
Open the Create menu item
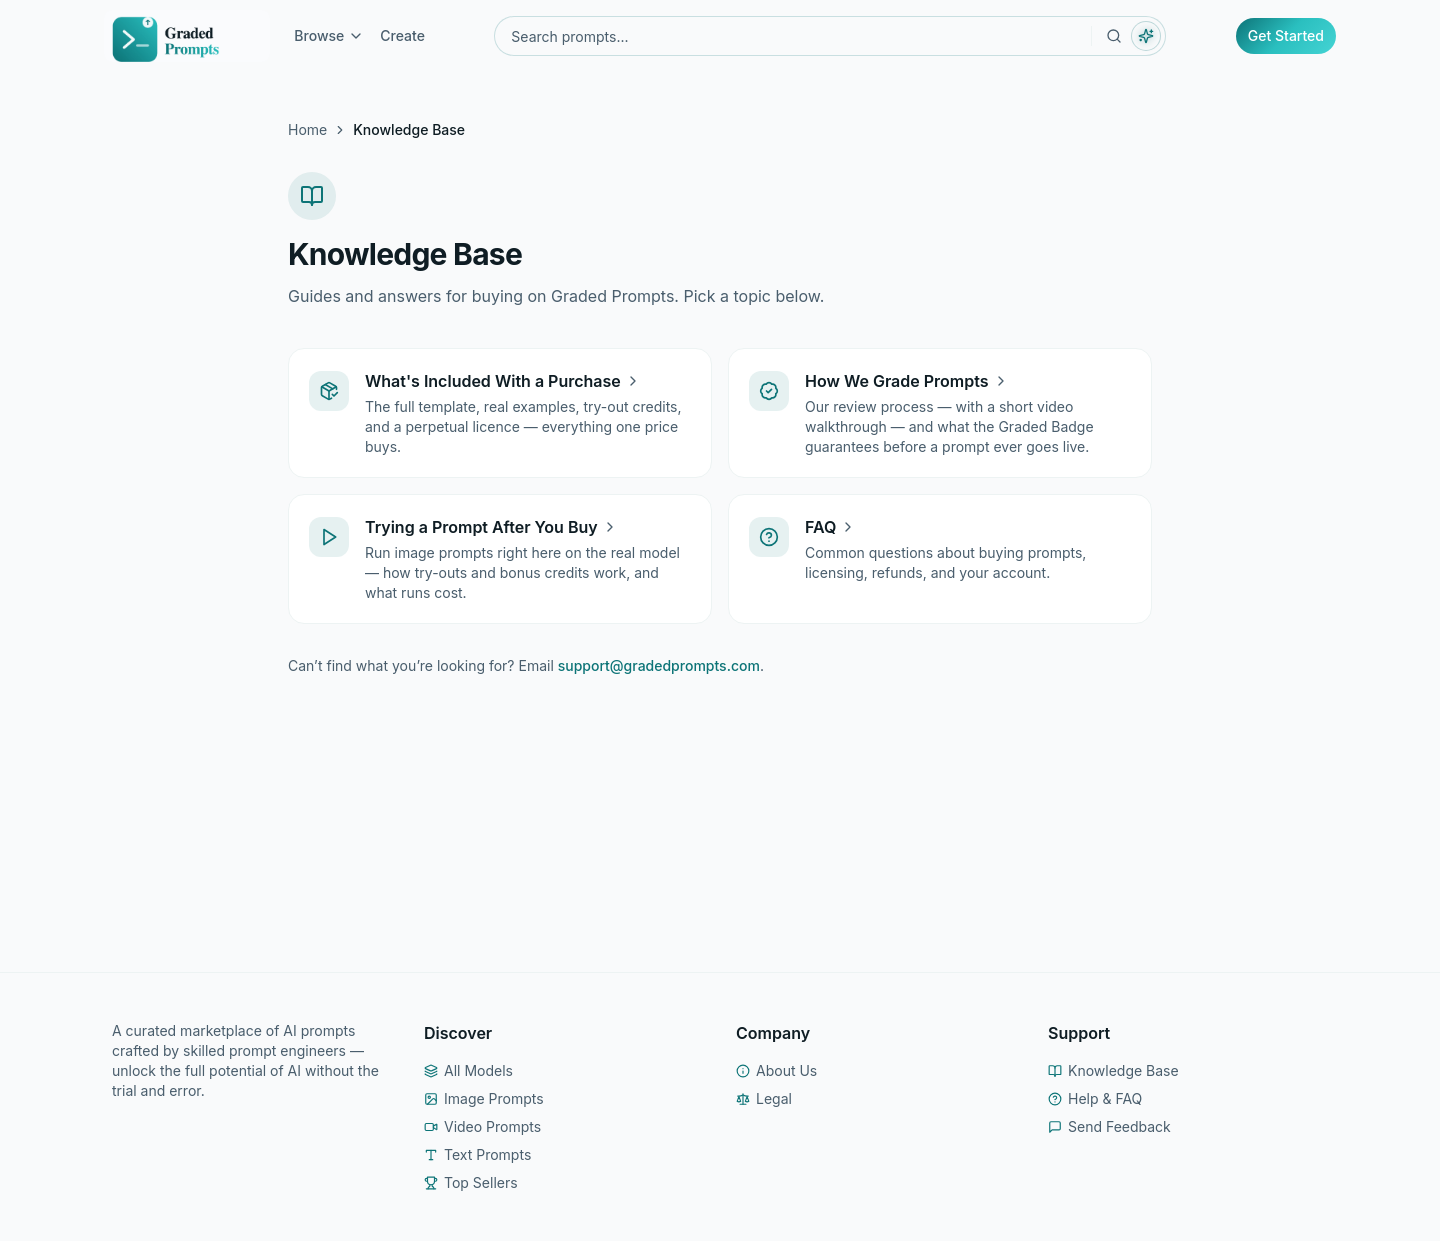tap(402, 36)
